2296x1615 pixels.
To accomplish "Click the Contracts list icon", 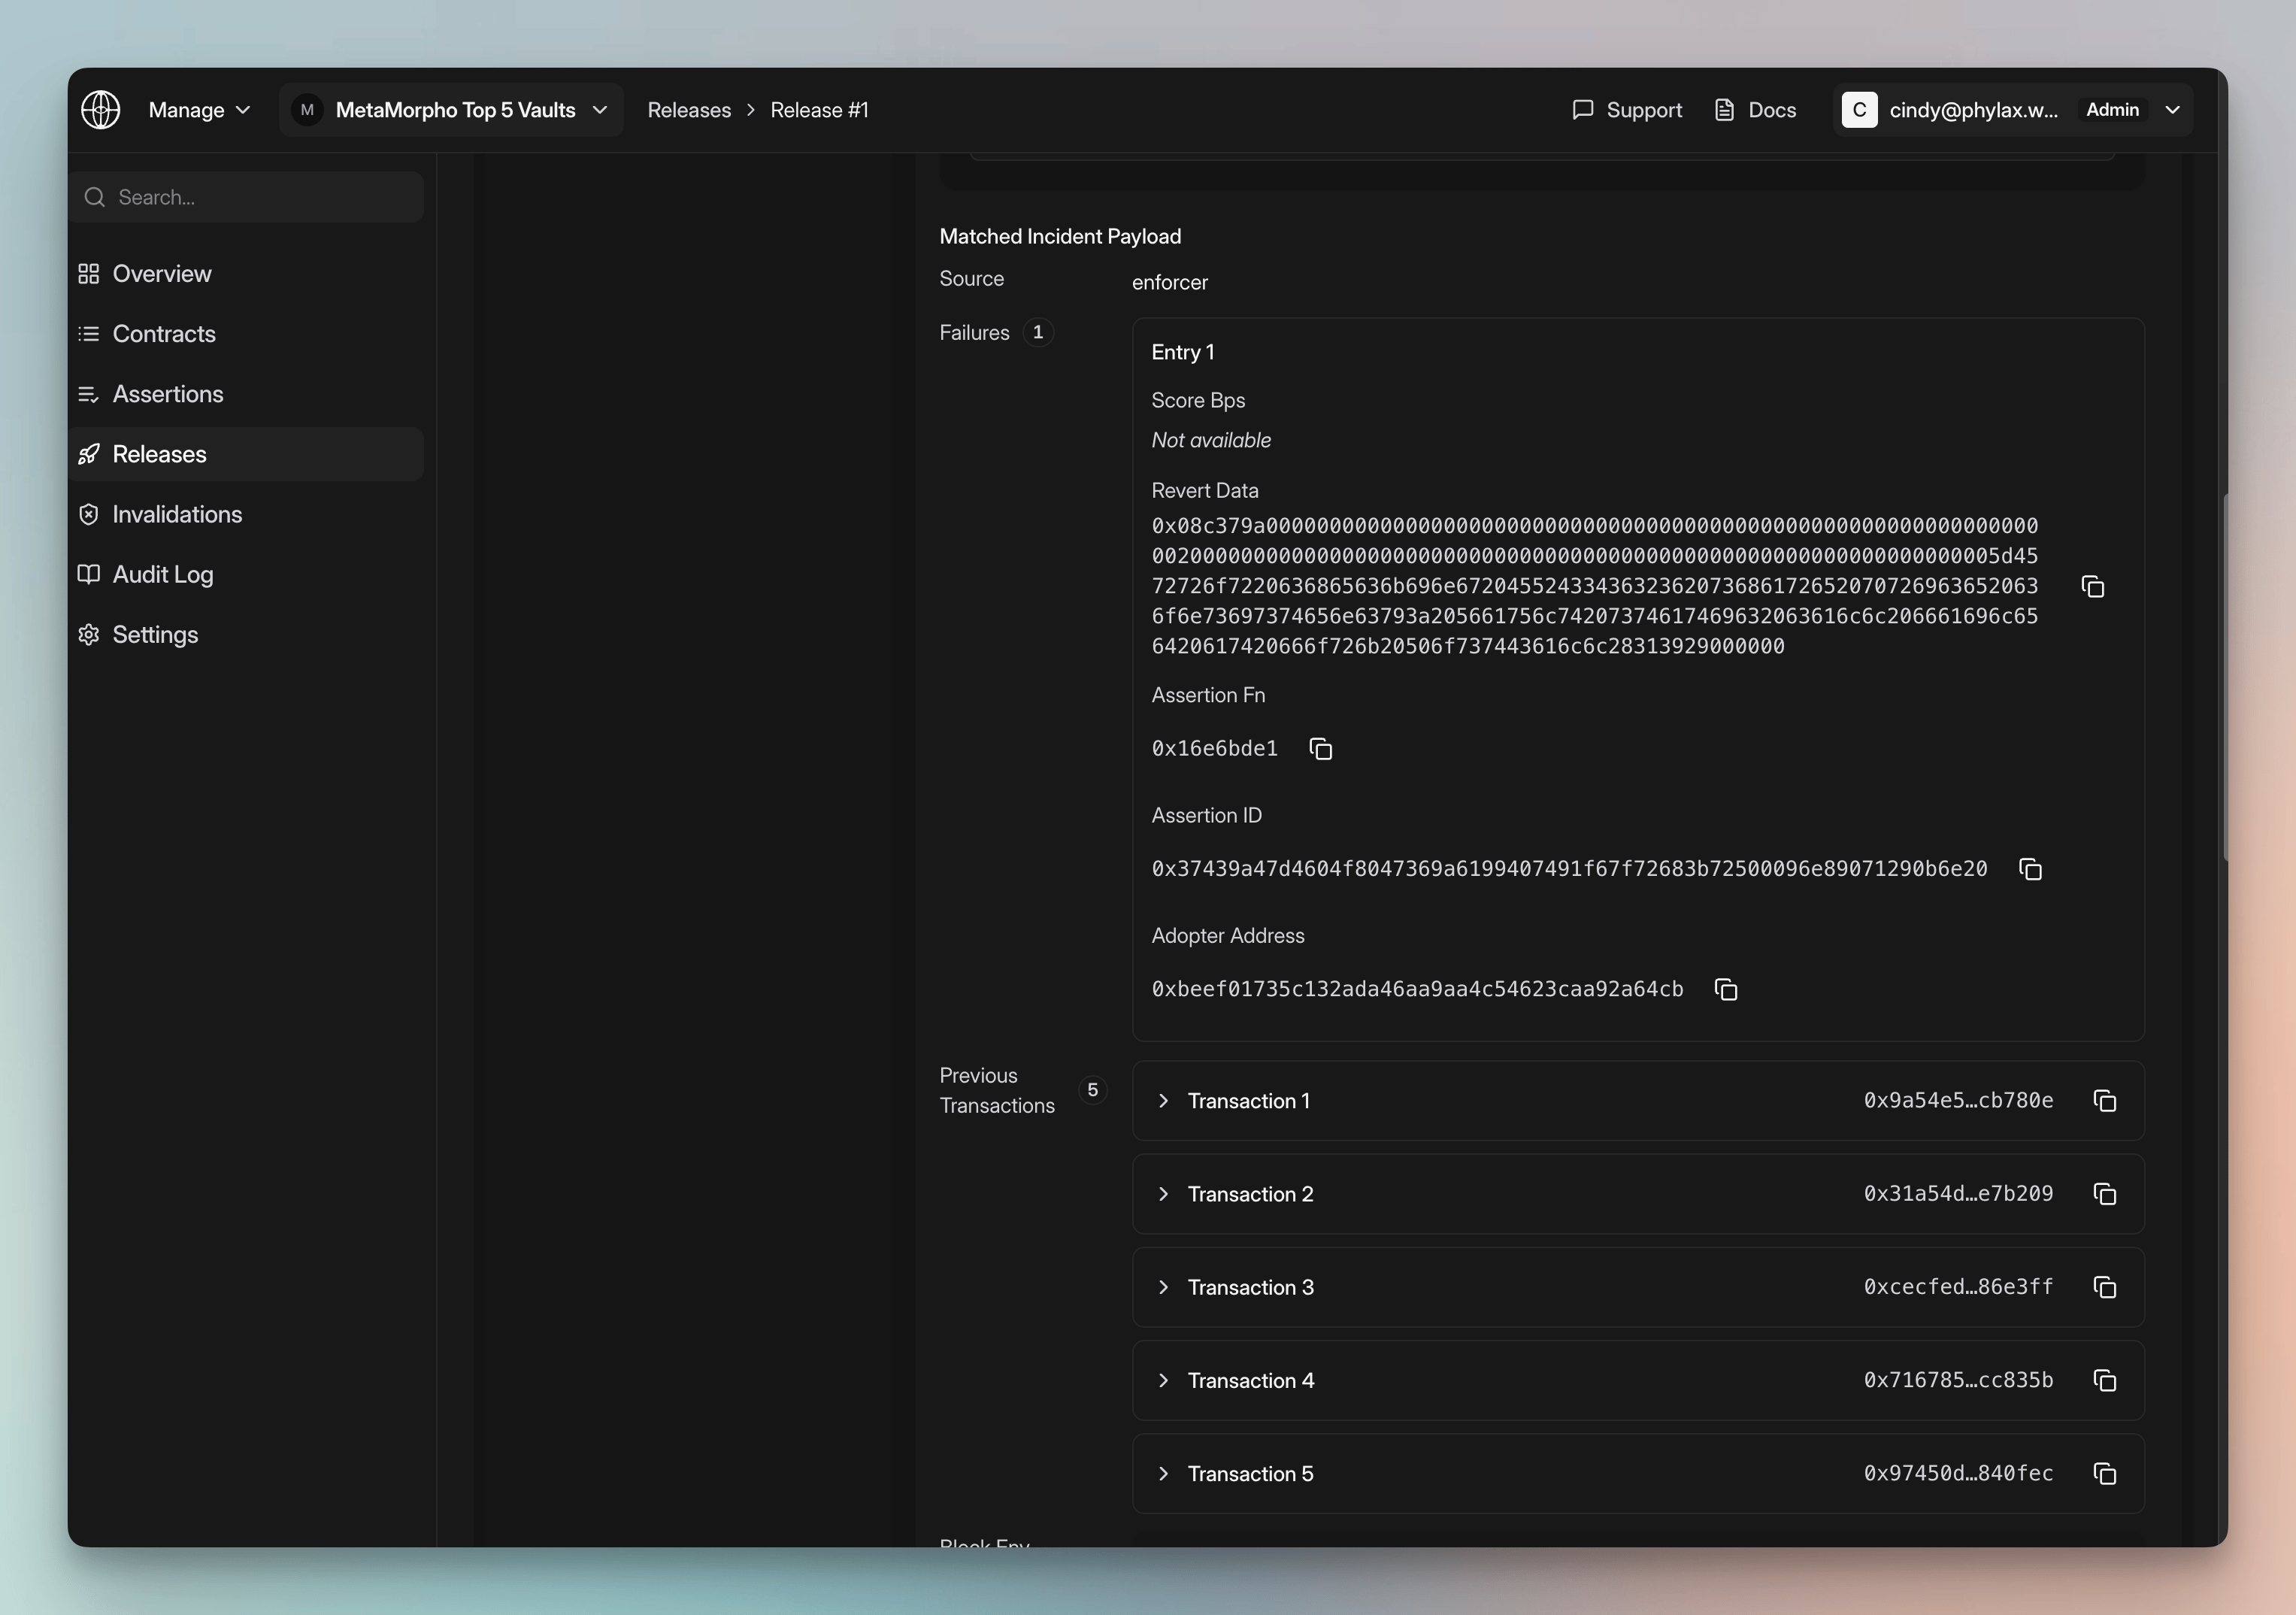I will click(89, 334).
